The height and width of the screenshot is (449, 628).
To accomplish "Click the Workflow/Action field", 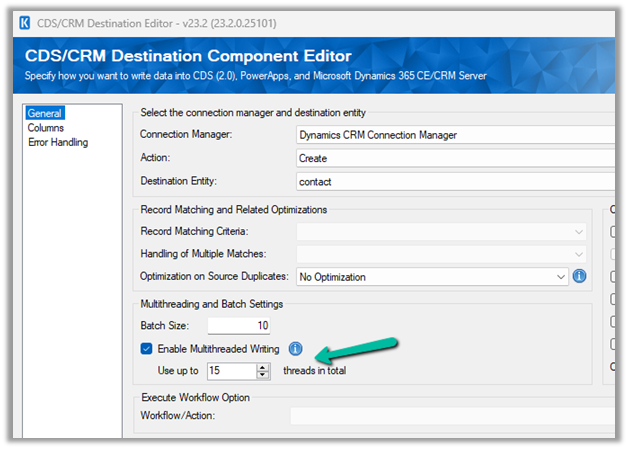I will coord(450,414).
